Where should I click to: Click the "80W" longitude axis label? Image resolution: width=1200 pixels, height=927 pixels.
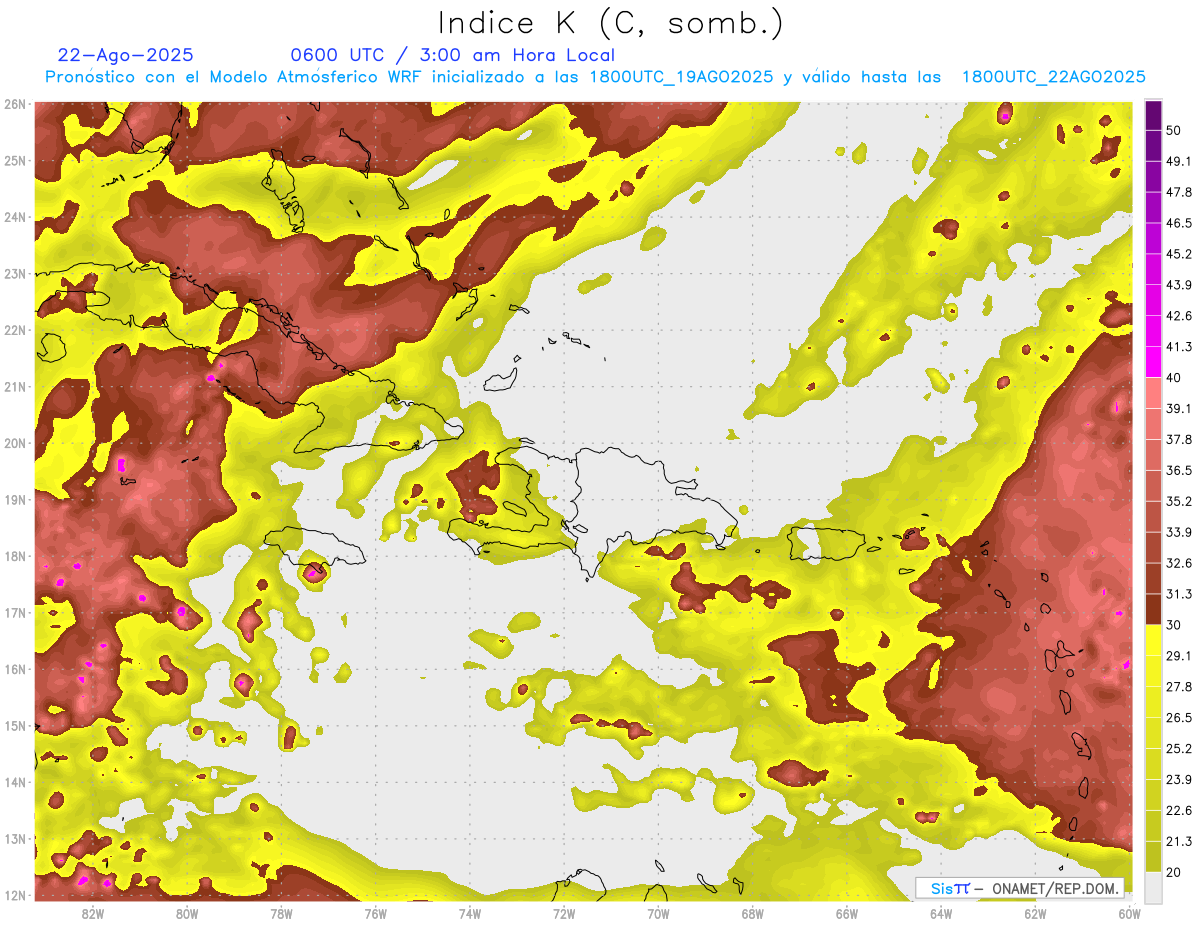(187, 914)
